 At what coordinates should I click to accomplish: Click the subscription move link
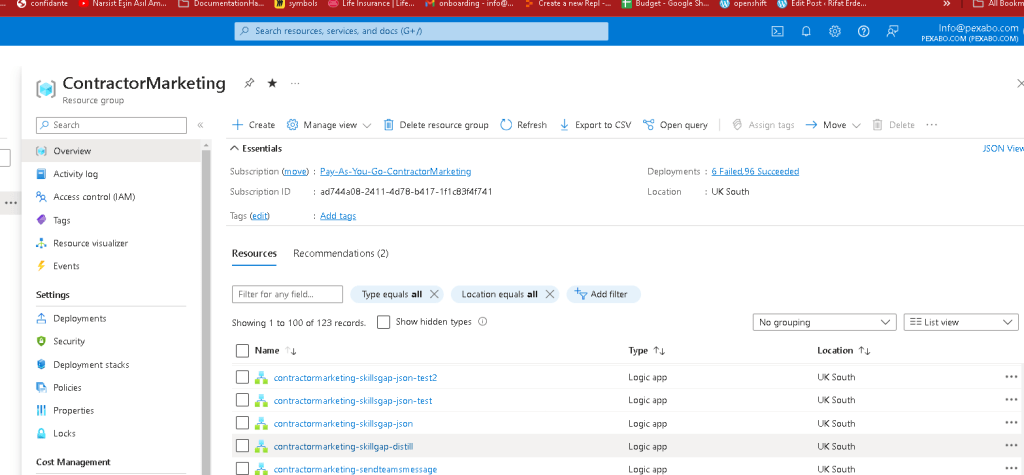tap(295, 171)
